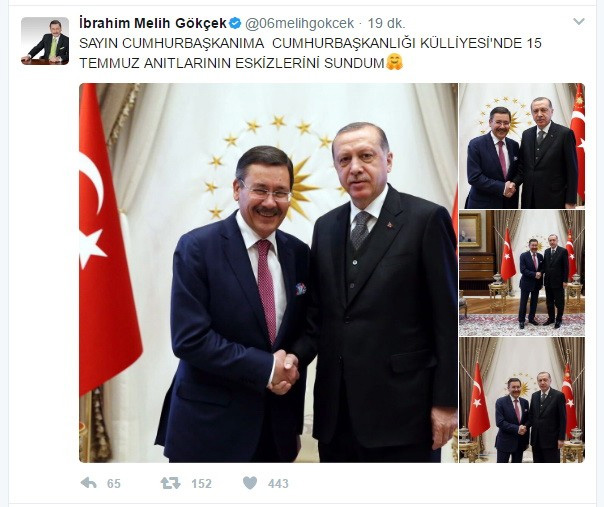
Task: Click the retweet icon
Action: 170,483
